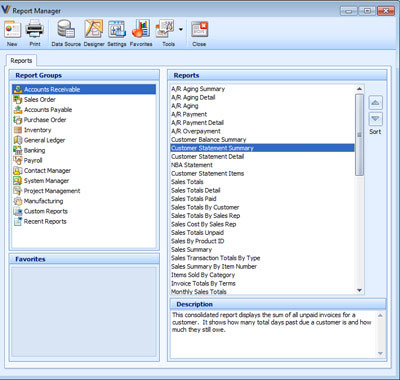Click Description box scroll down arrow
The width and height of the screenshot is (400, 380).
(380, 353)
